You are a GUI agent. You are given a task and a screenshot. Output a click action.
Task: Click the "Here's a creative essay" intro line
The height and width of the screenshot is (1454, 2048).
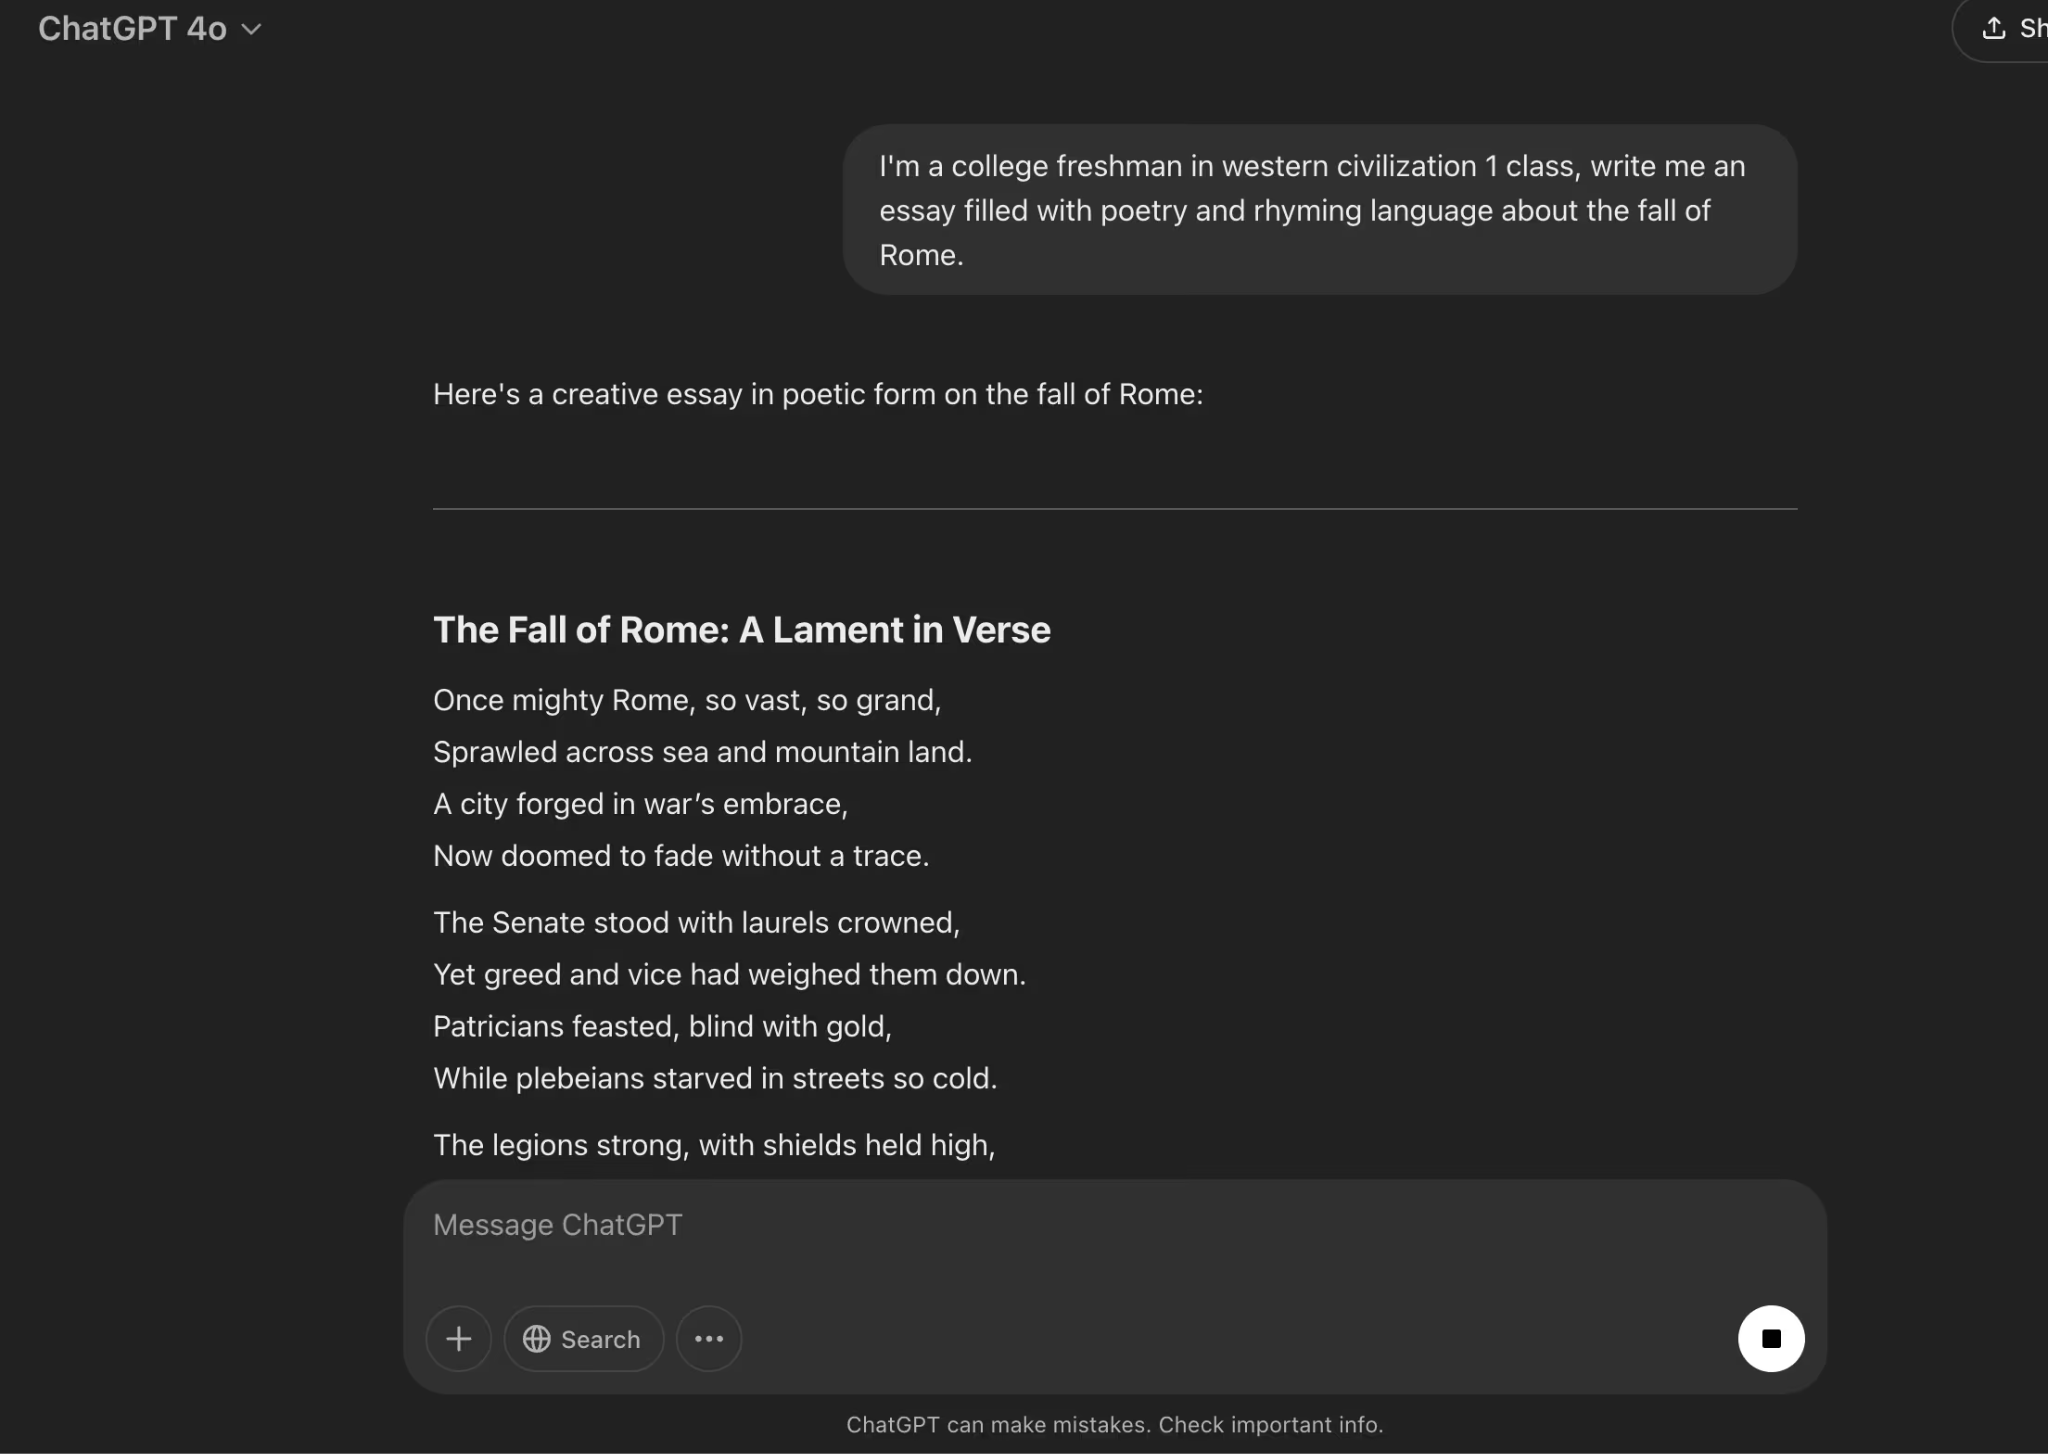coord(818,394)
